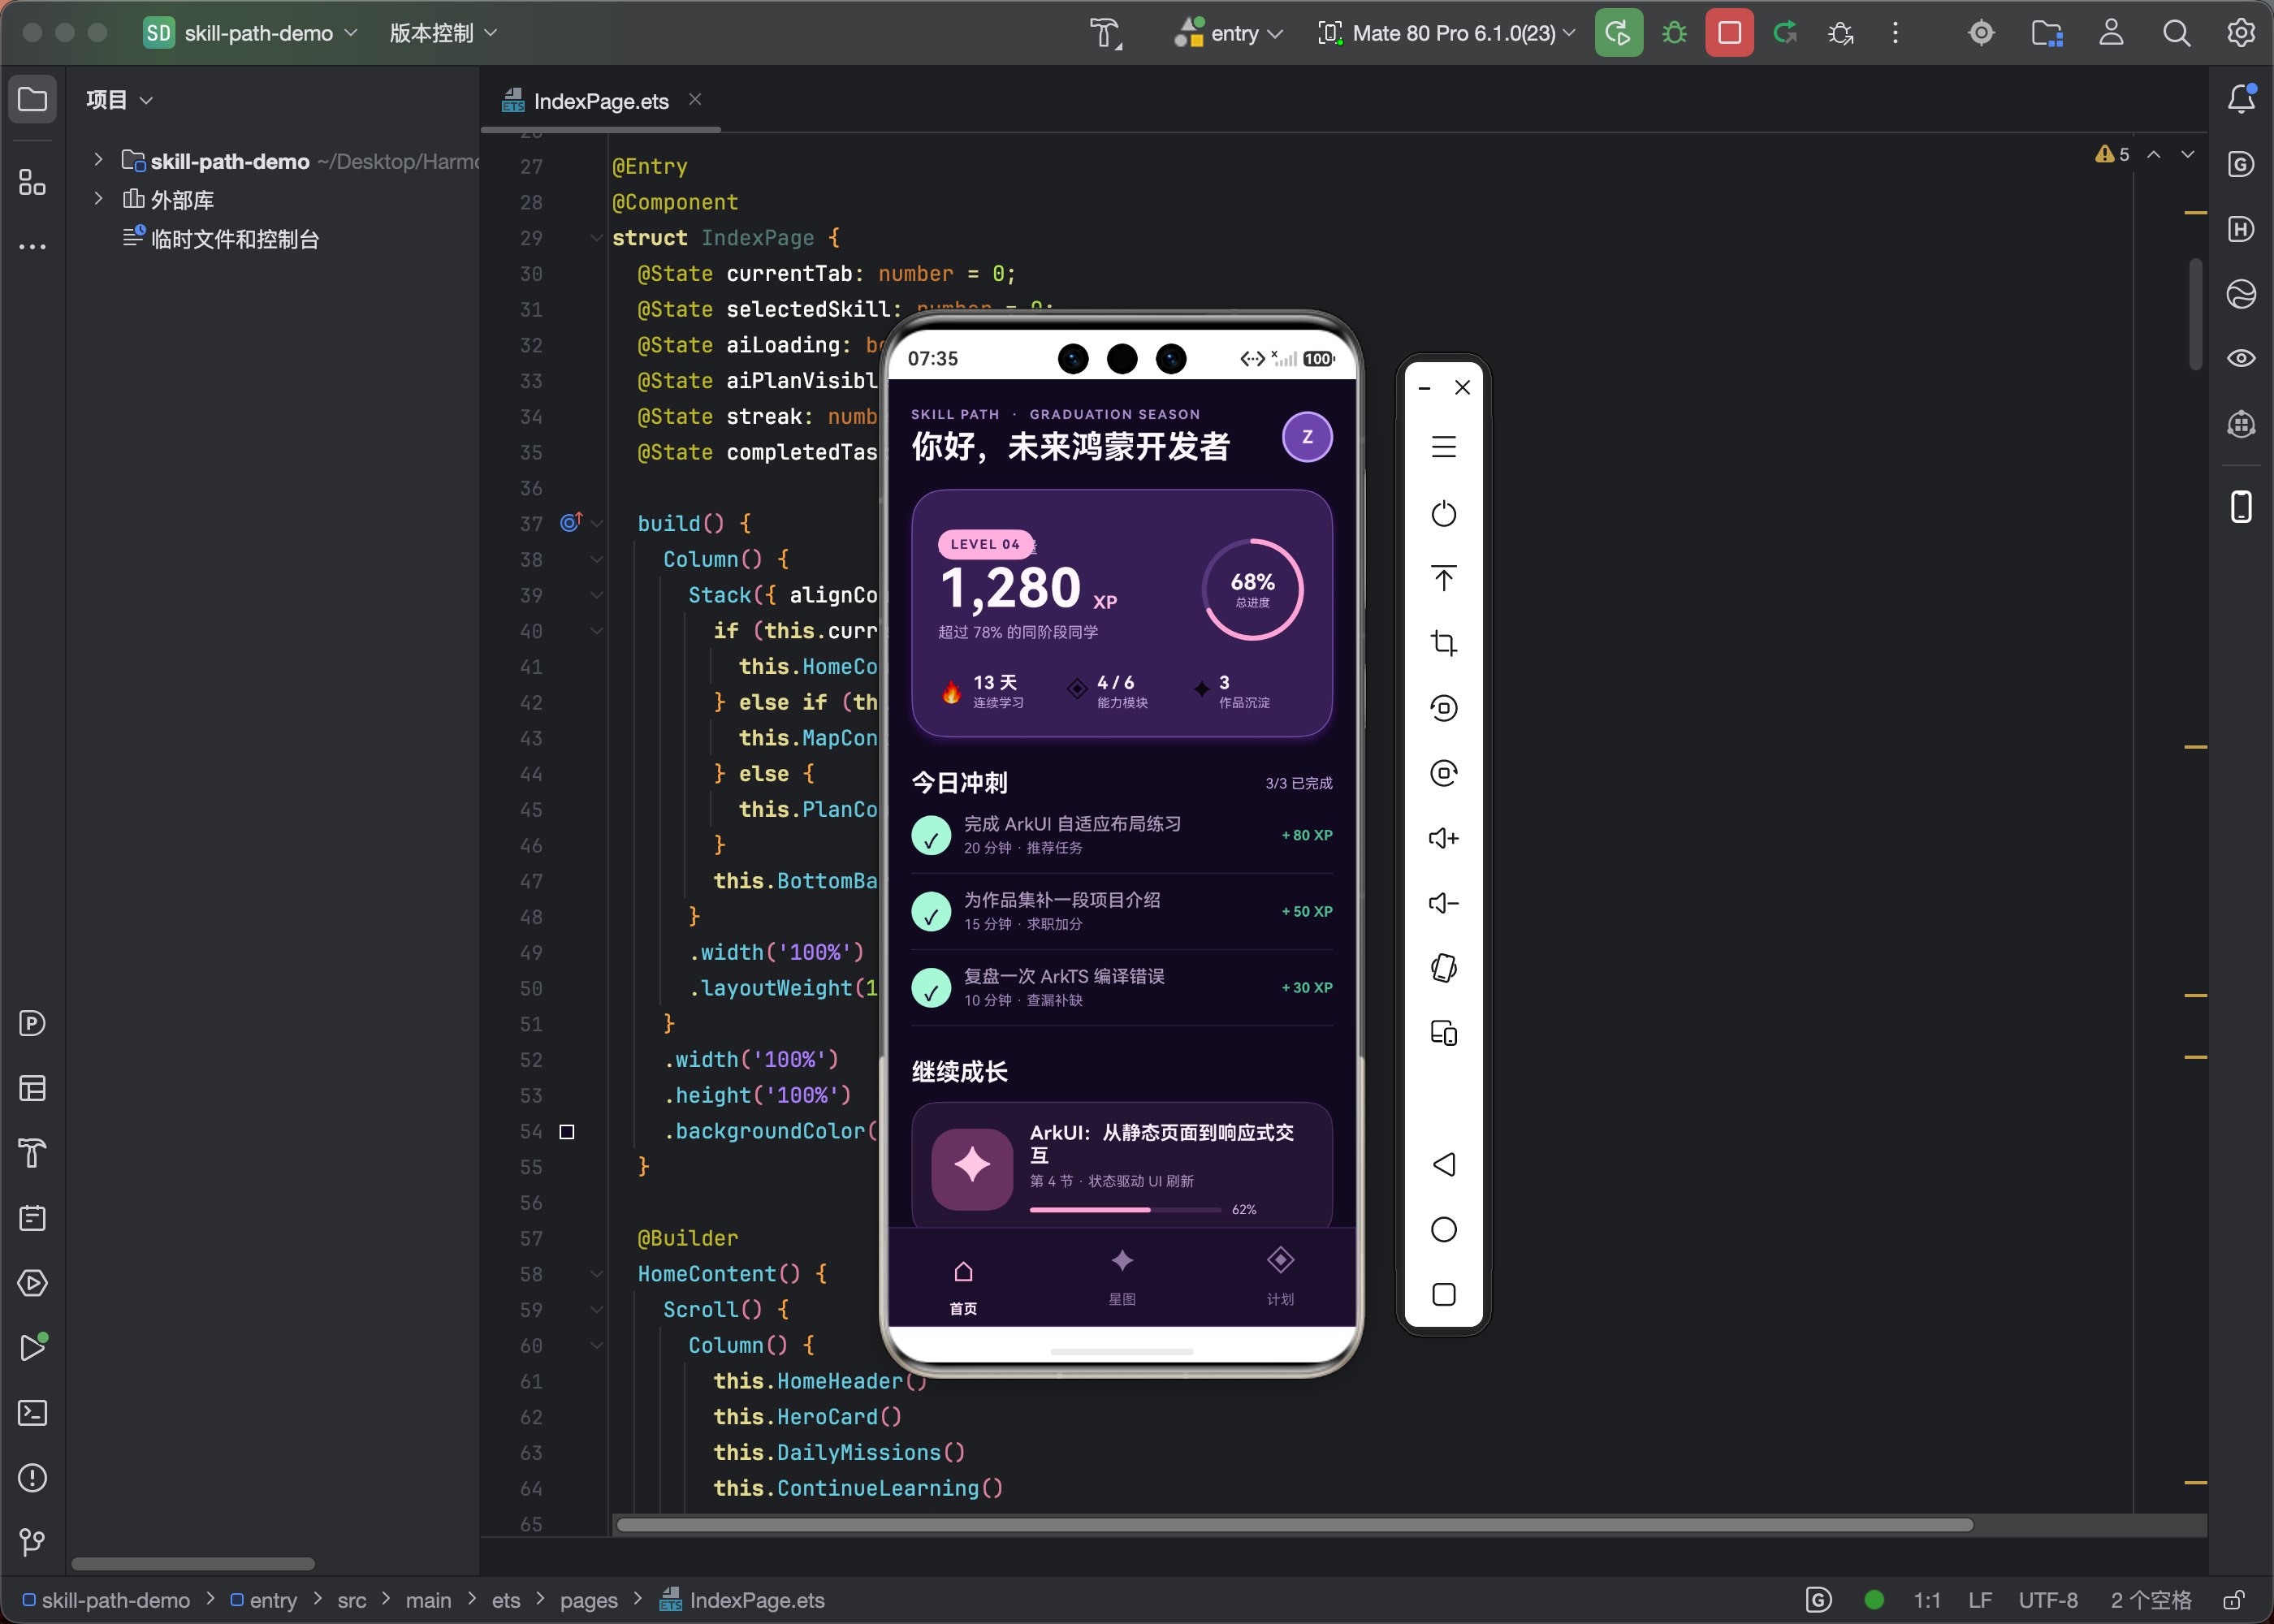This screenshot has width=2274, height=1624.
Task: Click the Debug bug icon
Action: (x=1674, y=33)
